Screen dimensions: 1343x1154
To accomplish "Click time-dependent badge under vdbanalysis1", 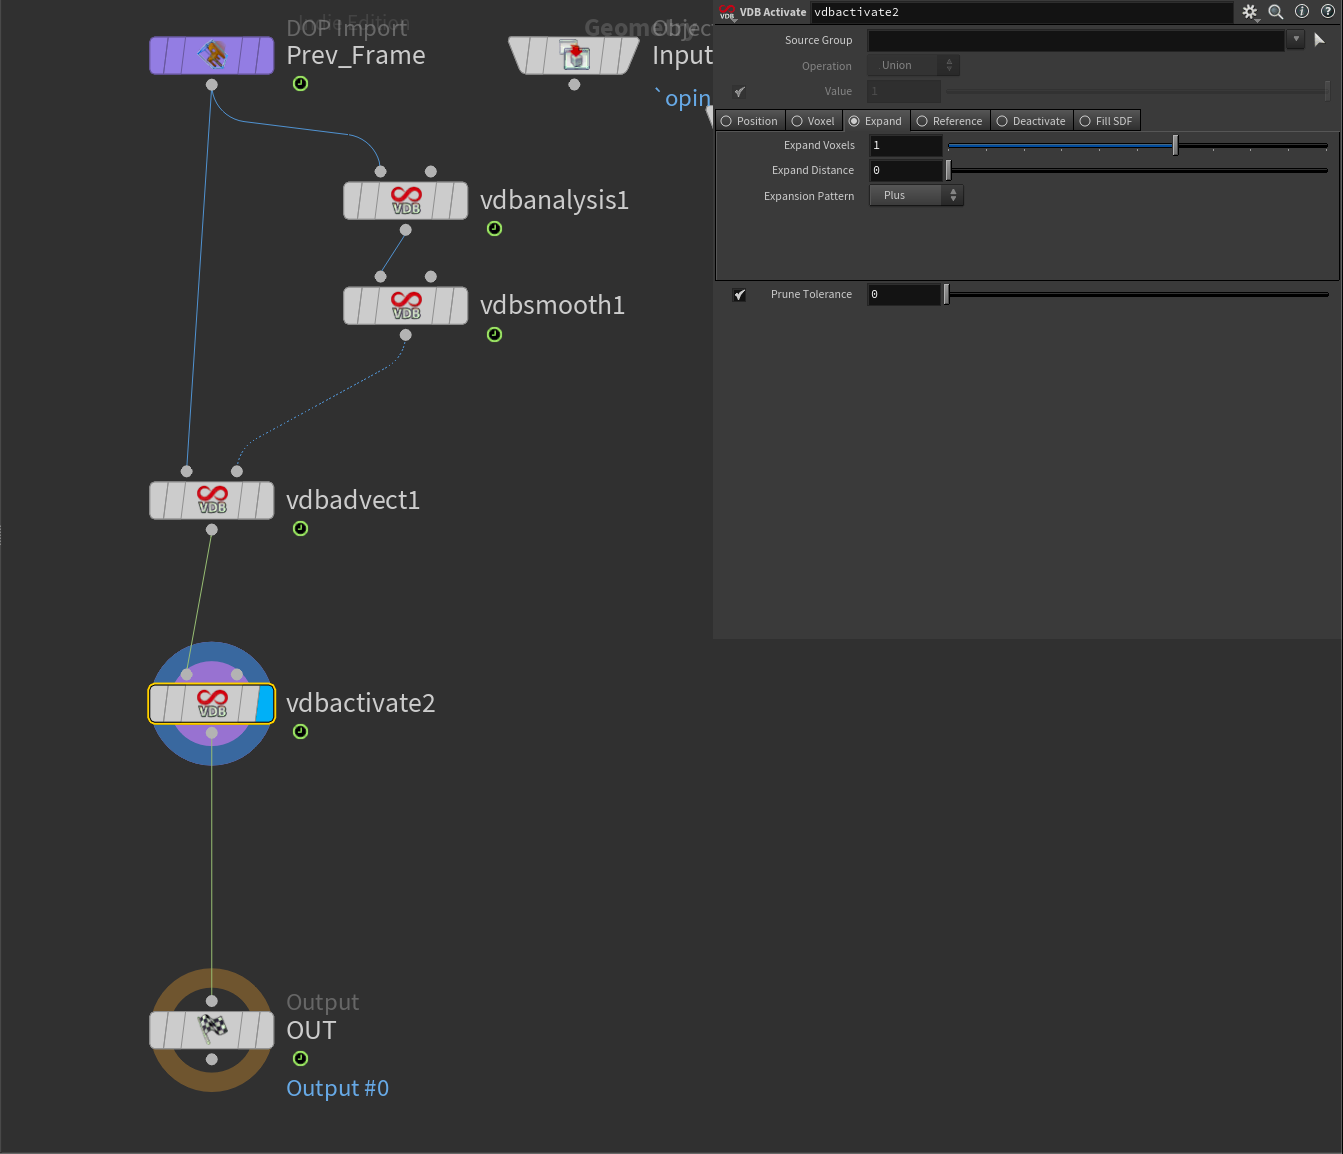I will pyautogui.click(x=494, y=229).
